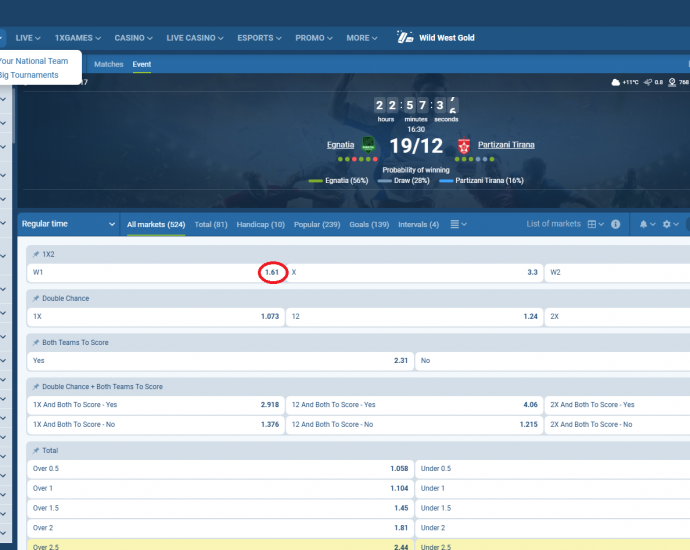Select the All markets (524) tab
This screenshot has height=550, width=690.
tap(156, 224)
